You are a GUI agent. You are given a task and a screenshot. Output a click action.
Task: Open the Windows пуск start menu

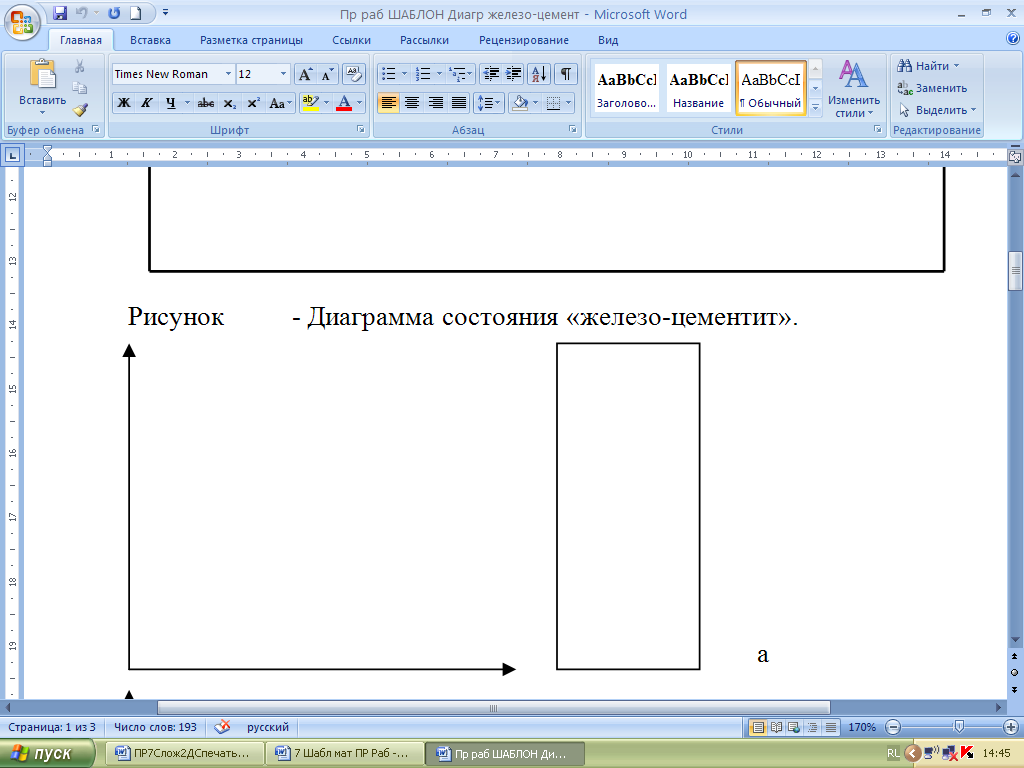[x=47, y=754]
